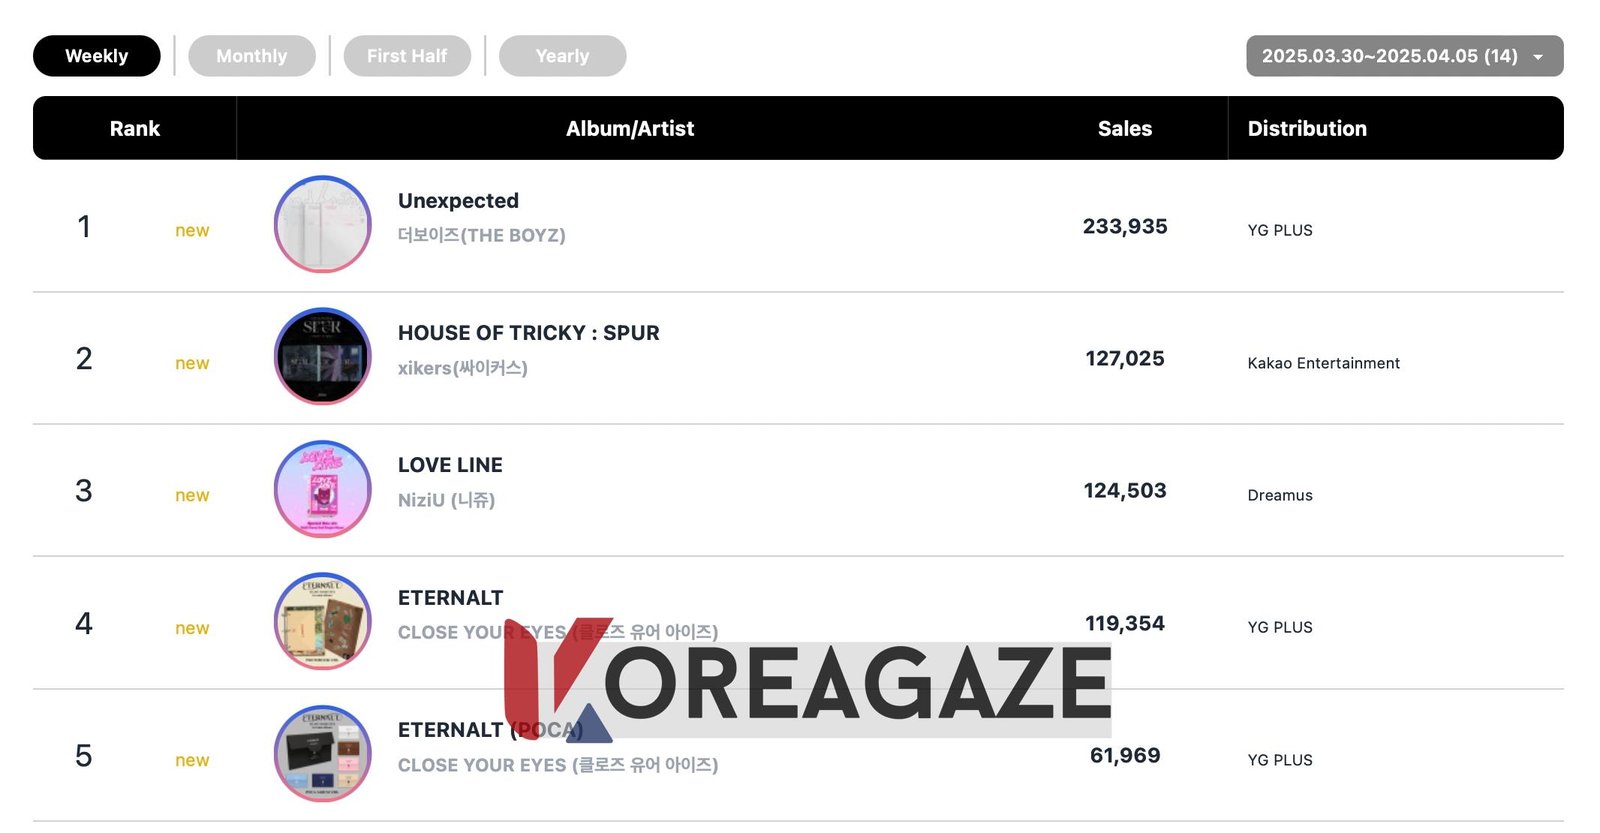Select the First Half chart tab
This screenshot has width=1600, height=833.
tap(406, 56)
